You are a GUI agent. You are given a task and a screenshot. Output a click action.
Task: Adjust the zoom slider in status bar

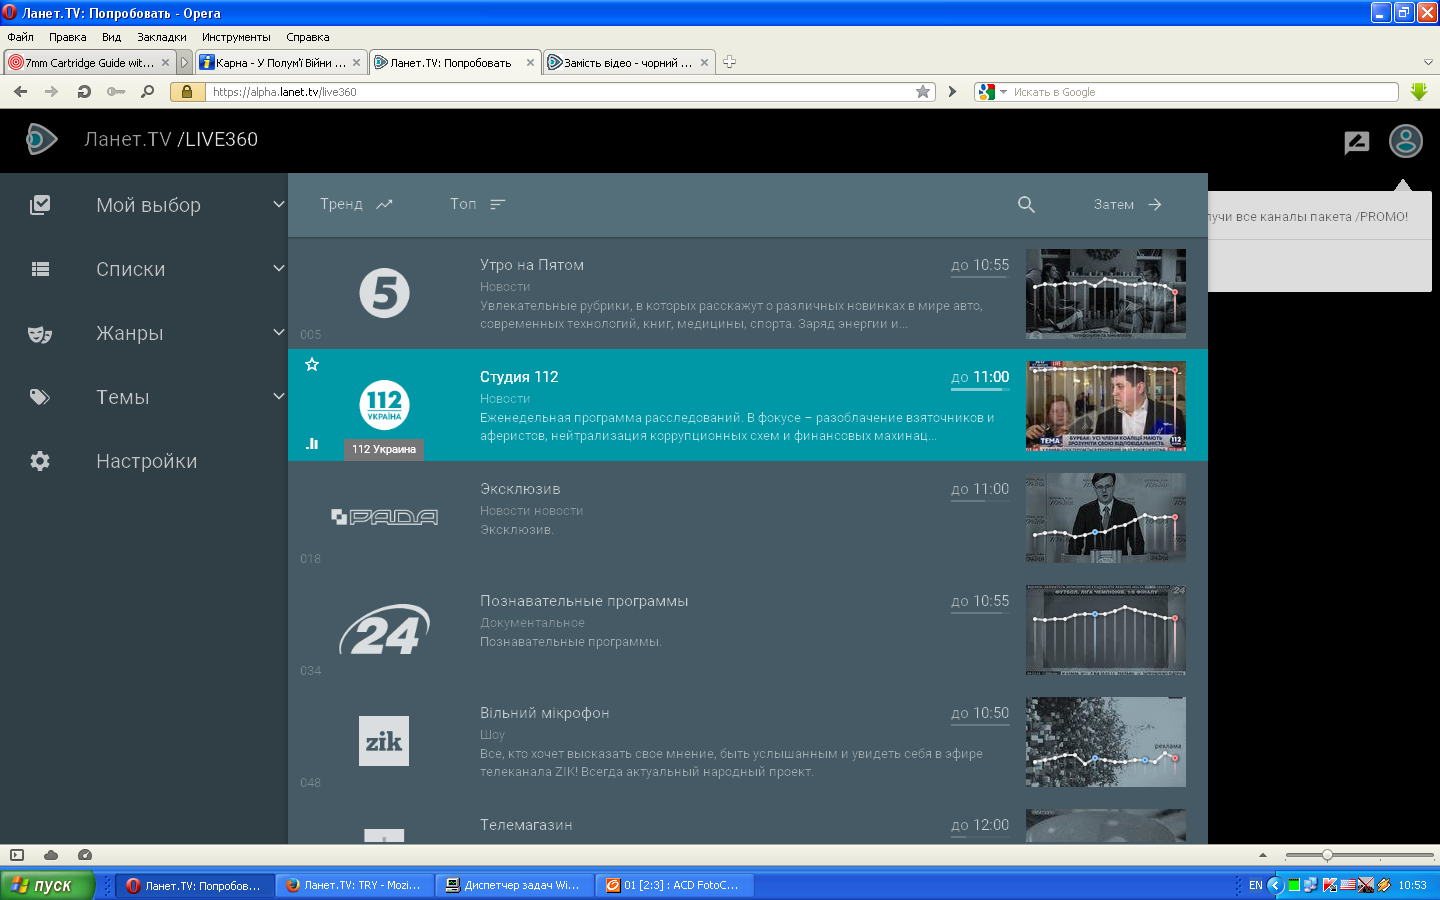tap(1327, 855)
